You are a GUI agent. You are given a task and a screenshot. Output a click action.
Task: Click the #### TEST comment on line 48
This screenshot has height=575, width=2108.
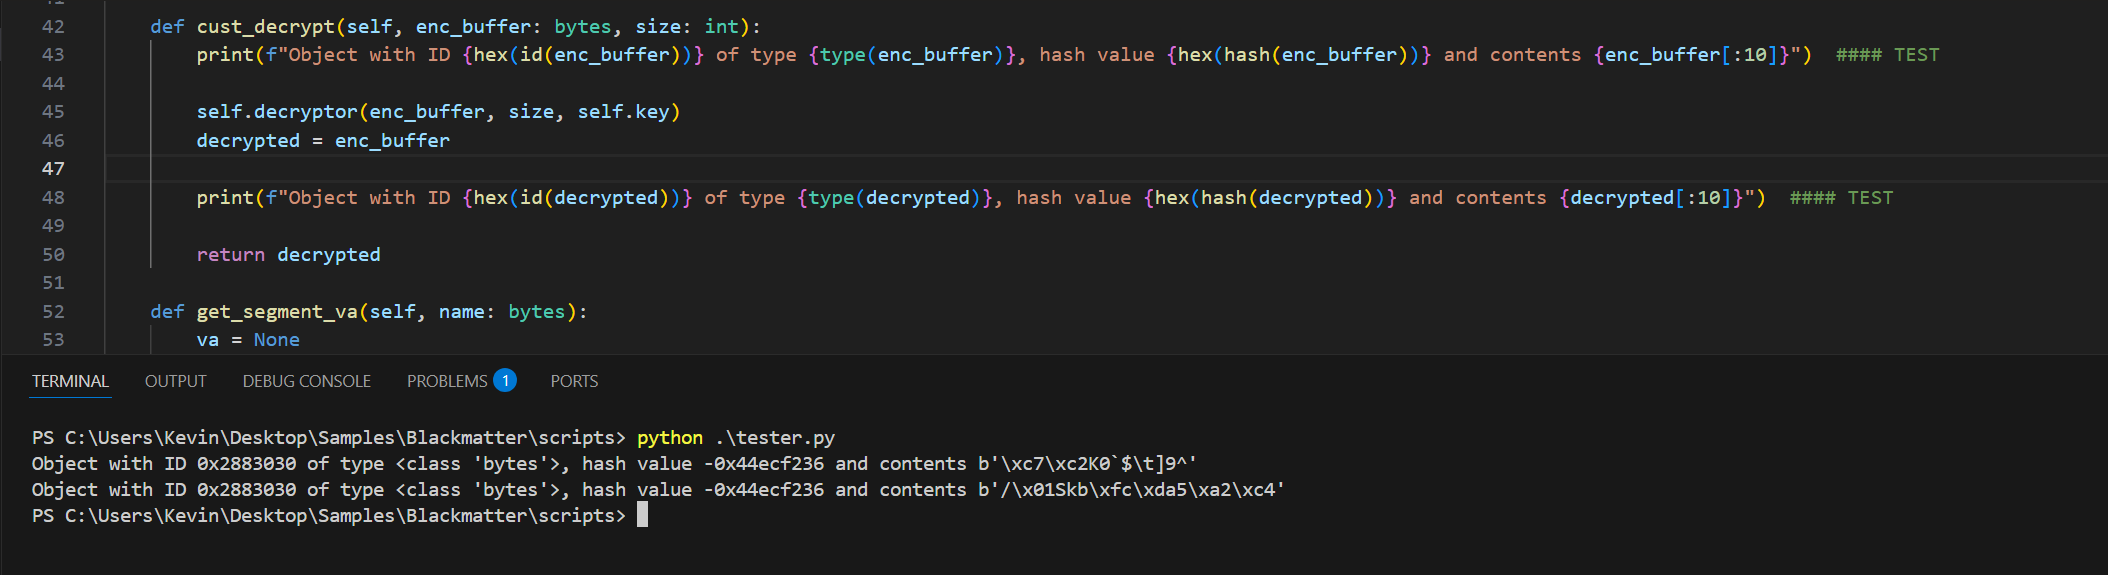point(1841,198)
